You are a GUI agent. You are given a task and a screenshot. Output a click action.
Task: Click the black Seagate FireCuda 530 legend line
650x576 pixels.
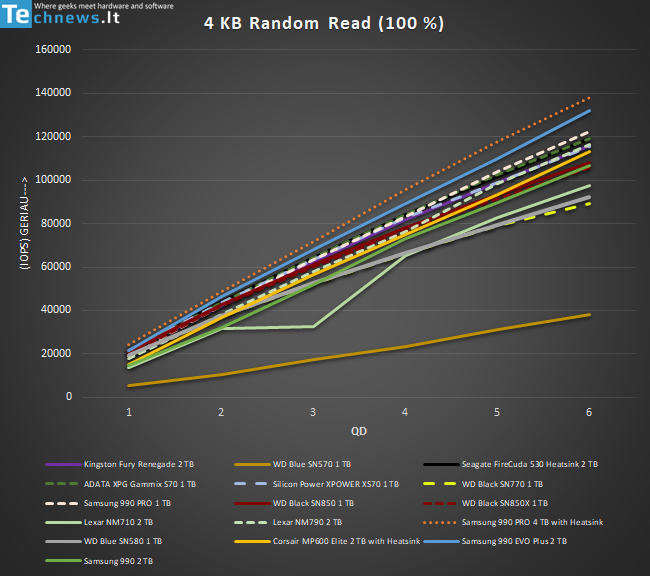coord(441,464)
